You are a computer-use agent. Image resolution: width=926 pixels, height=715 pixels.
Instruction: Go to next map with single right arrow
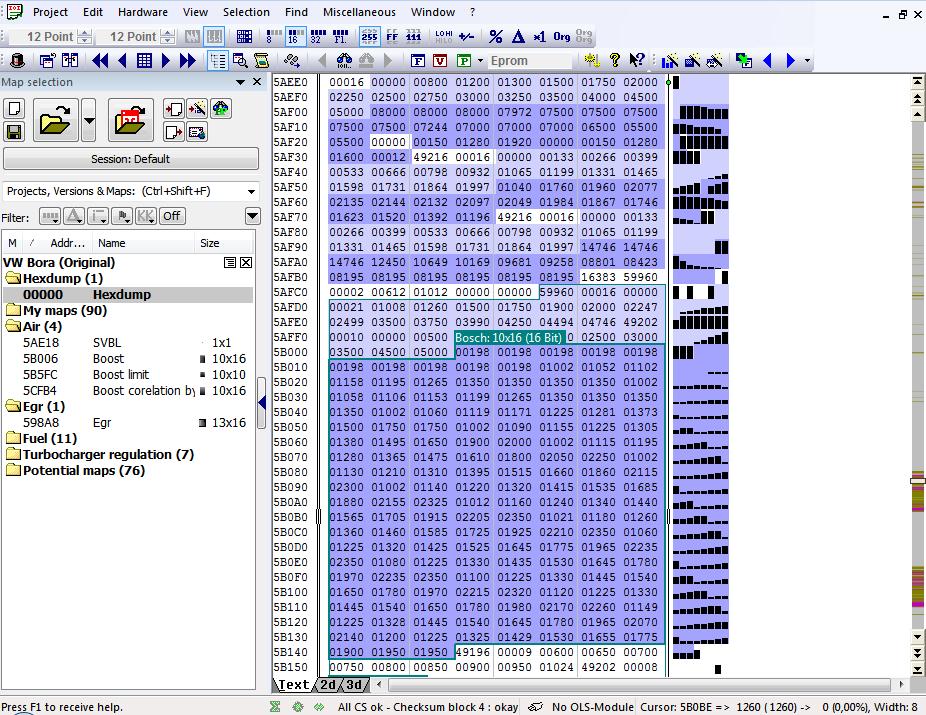166,60
